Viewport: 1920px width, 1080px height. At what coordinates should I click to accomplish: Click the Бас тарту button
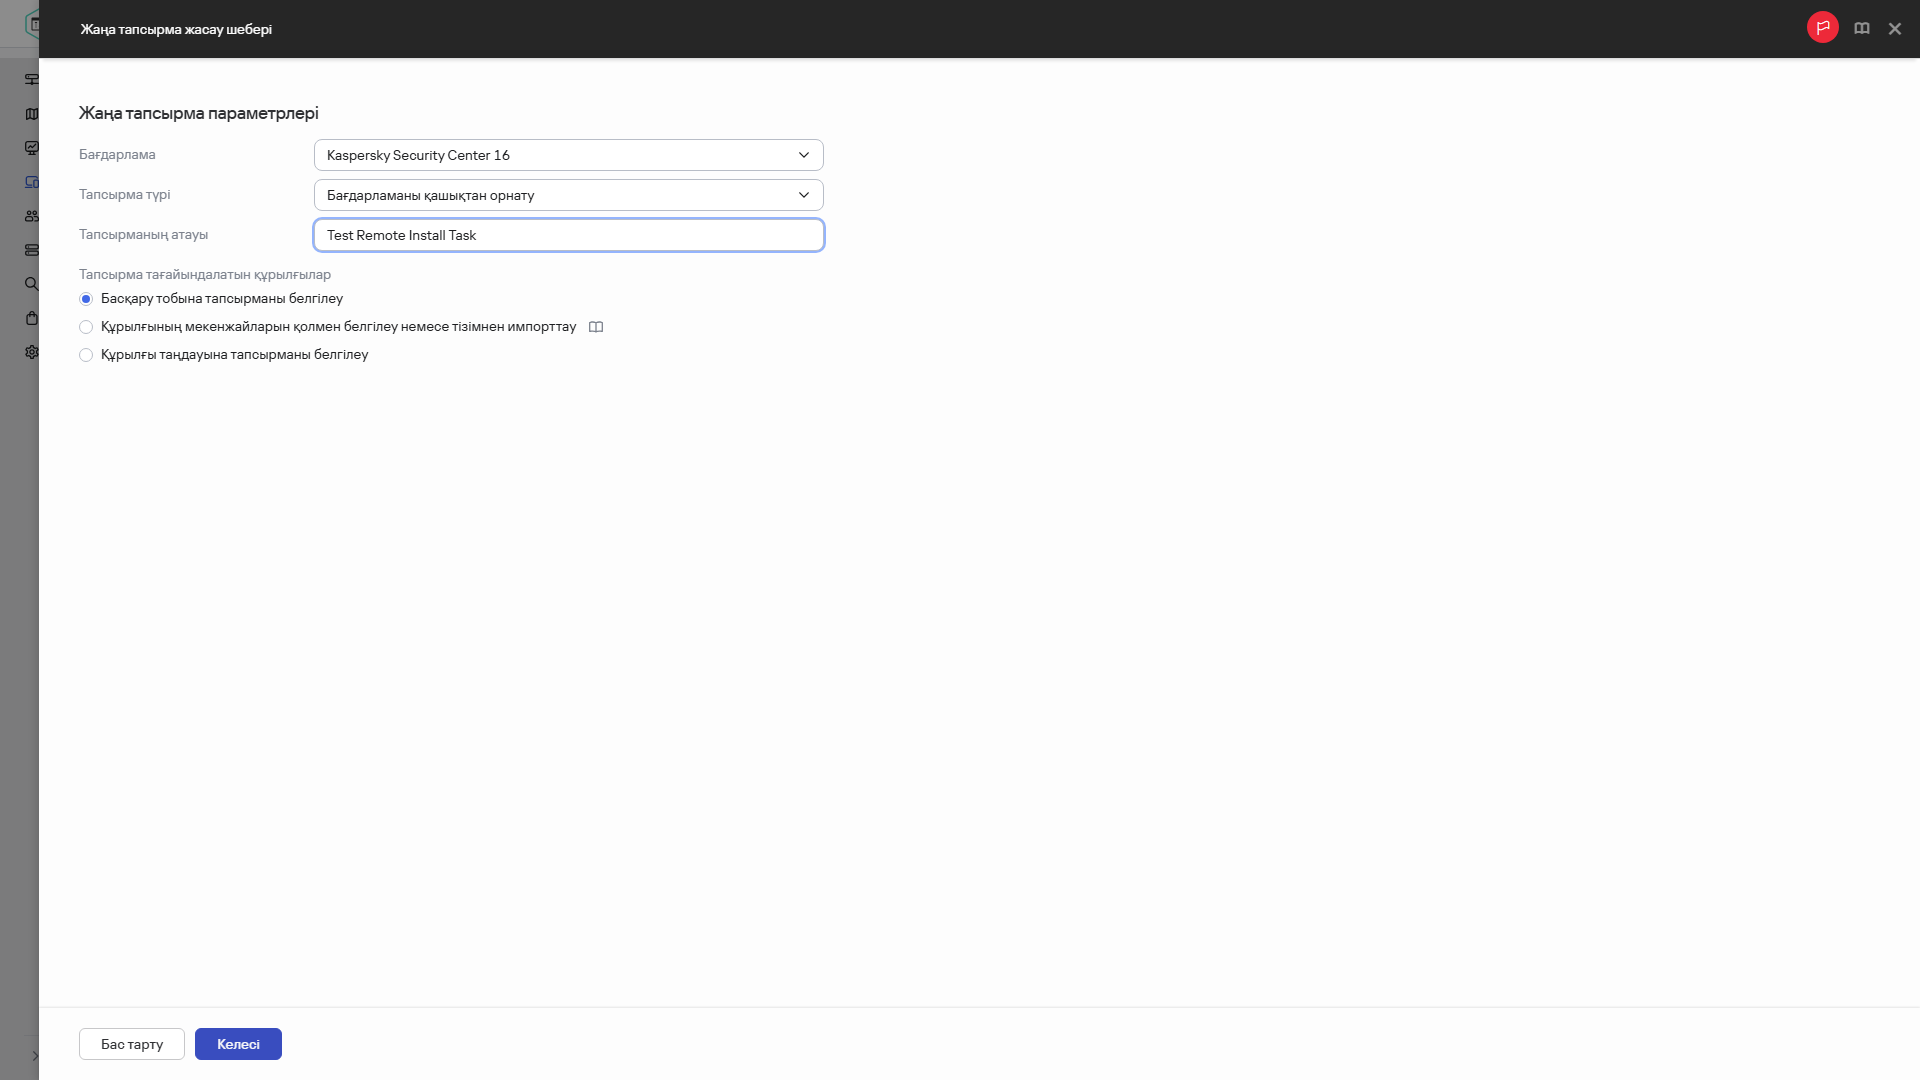click(x=132, y=1044)
